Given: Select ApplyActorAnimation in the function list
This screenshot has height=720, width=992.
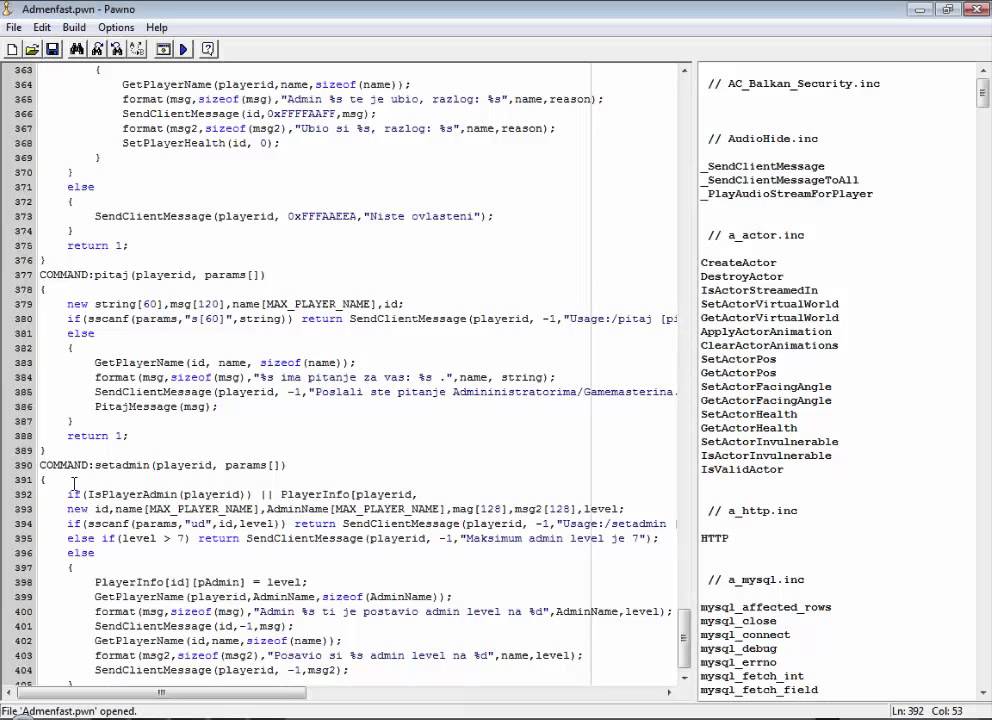Looking at the screenshot, I should pos(766,332).
